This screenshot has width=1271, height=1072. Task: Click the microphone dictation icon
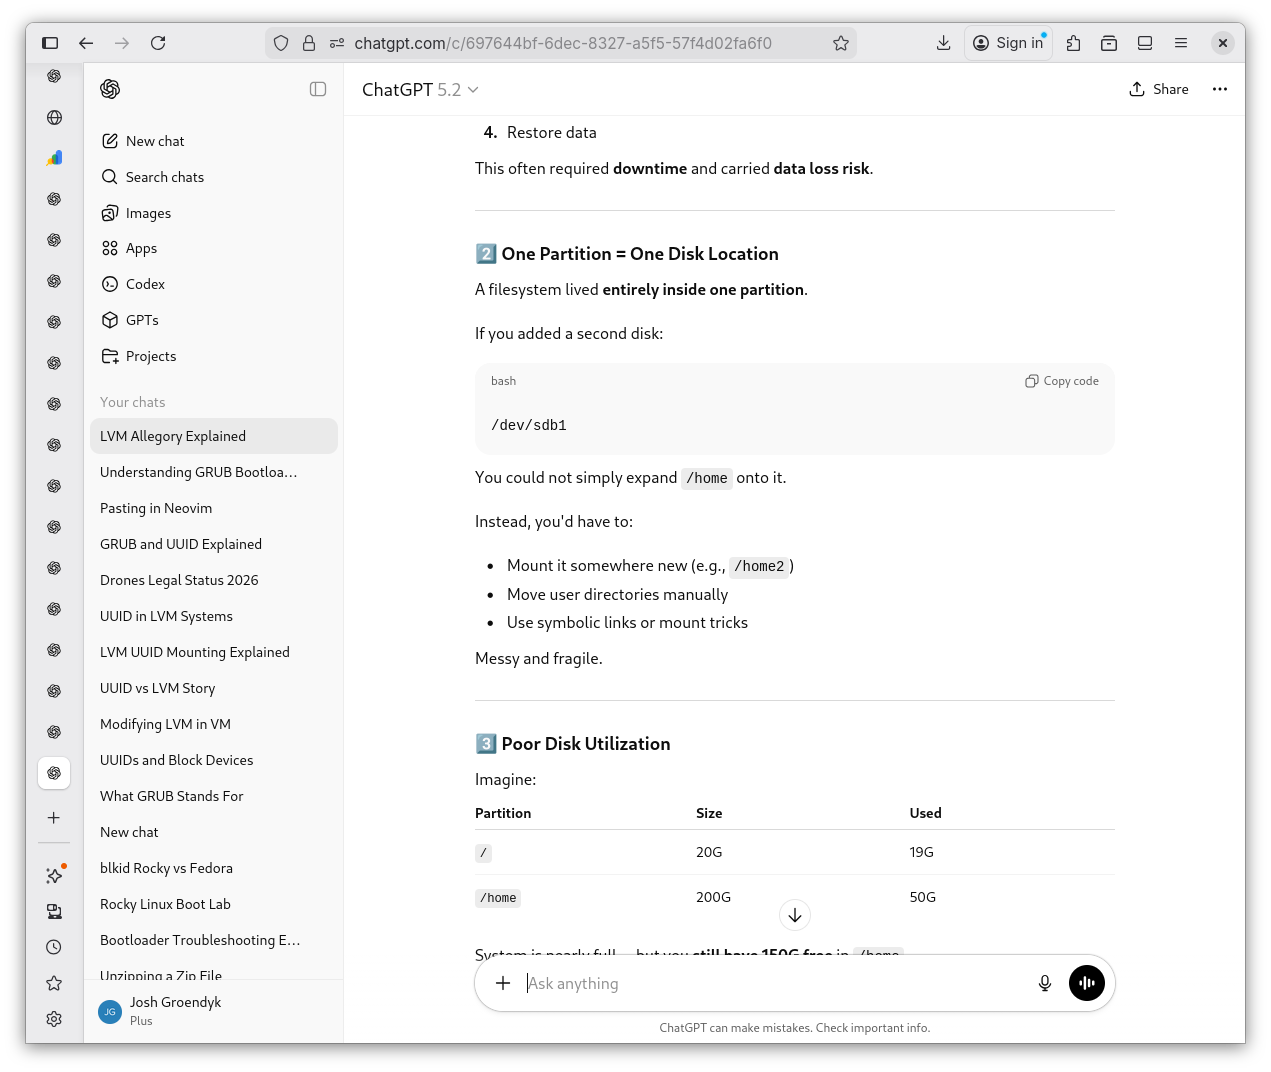[1044, 983]
